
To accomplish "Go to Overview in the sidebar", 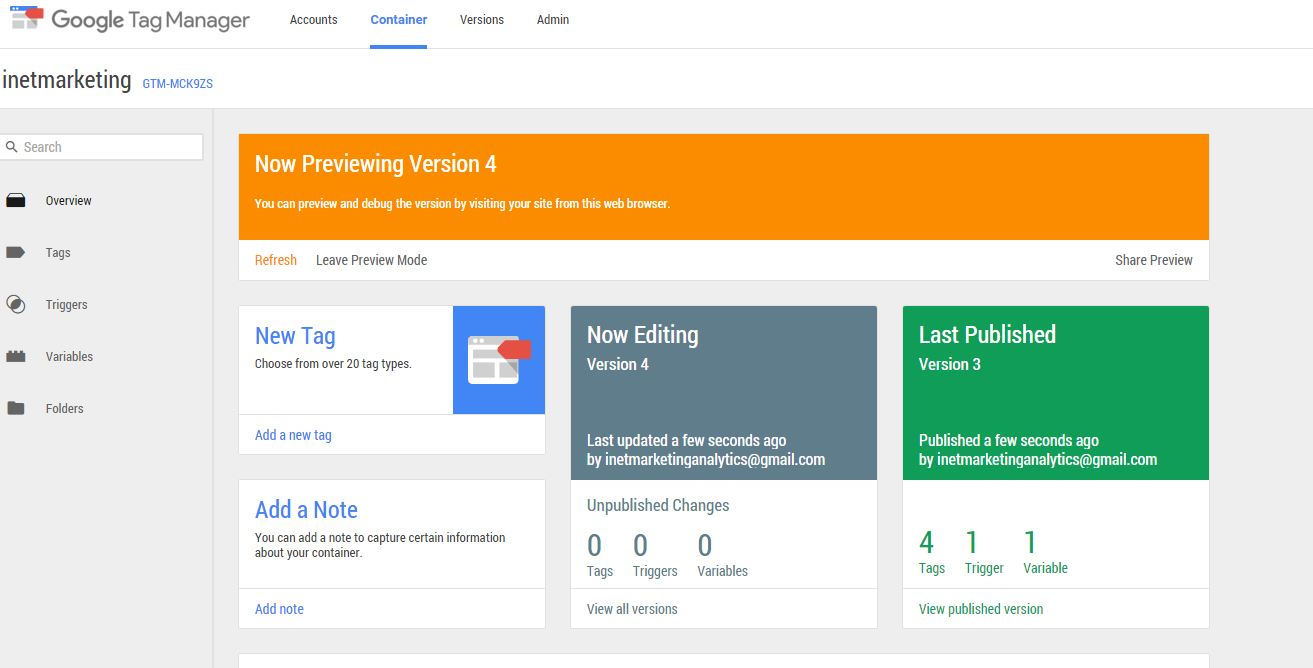I will pyautogui.click(x=68, y=201).
